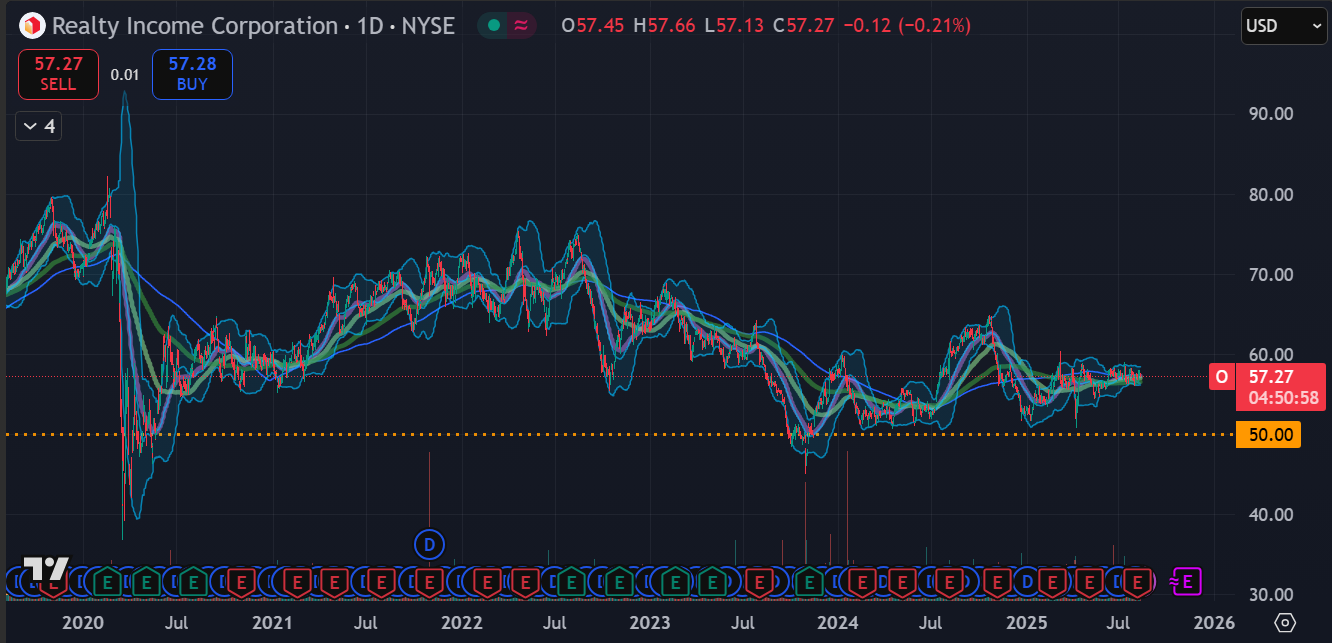Click the change value −0.12 (−0.21%)
The height and width of the screenshot is (643, 1332).
(x=907, y=25)
